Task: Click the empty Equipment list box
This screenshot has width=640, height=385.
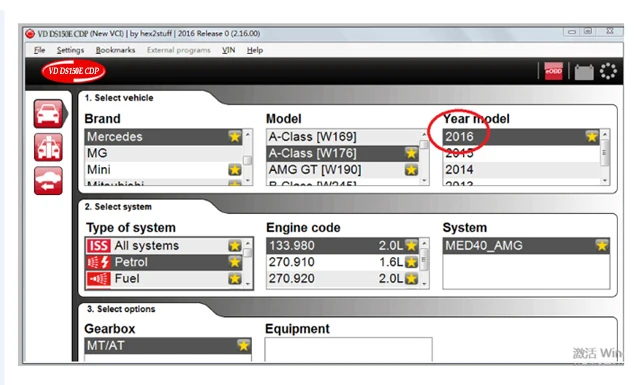Action: (348, 349)
